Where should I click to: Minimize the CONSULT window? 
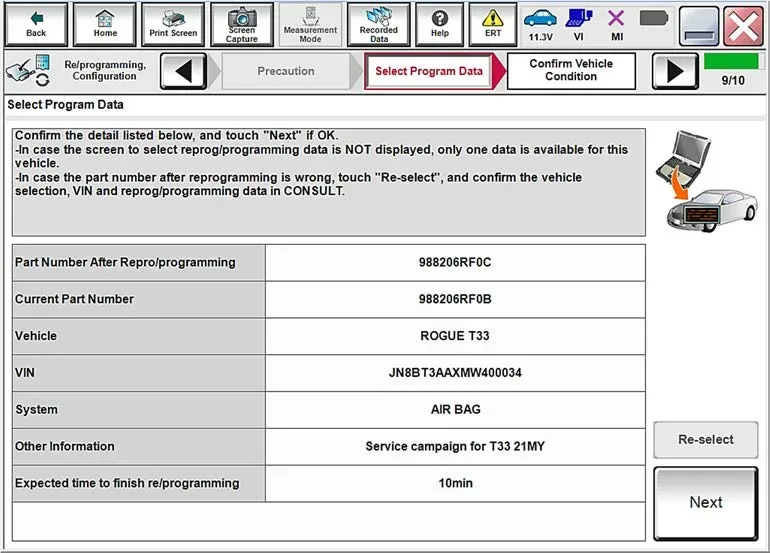699,25
